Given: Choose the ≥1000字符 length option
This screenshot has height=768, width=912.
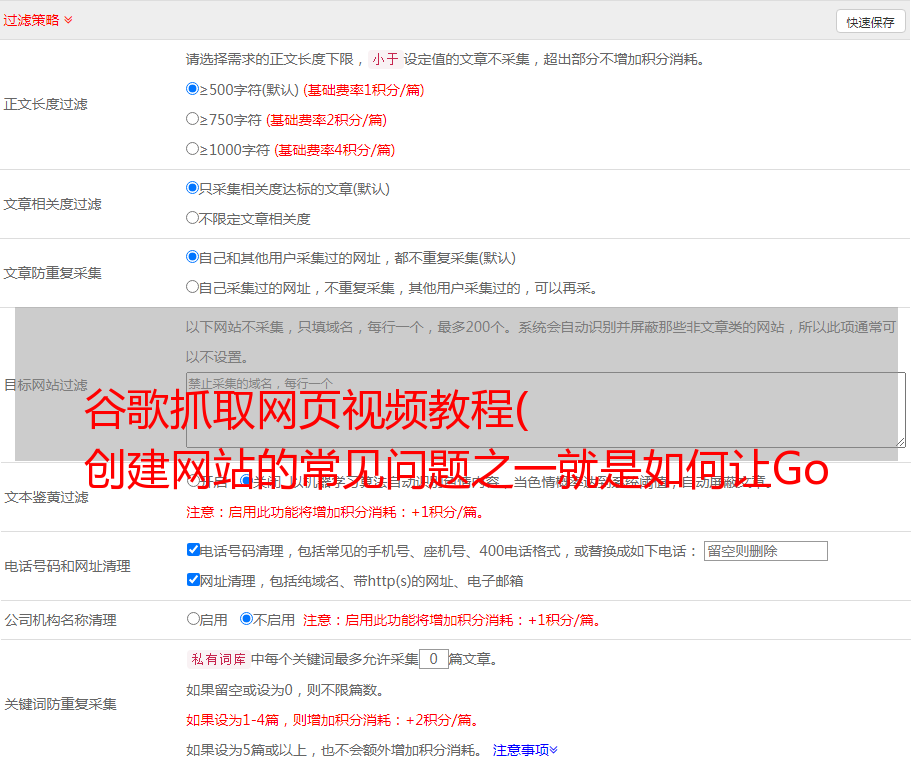Looking at the screenshot, I should tap(193, 149).
